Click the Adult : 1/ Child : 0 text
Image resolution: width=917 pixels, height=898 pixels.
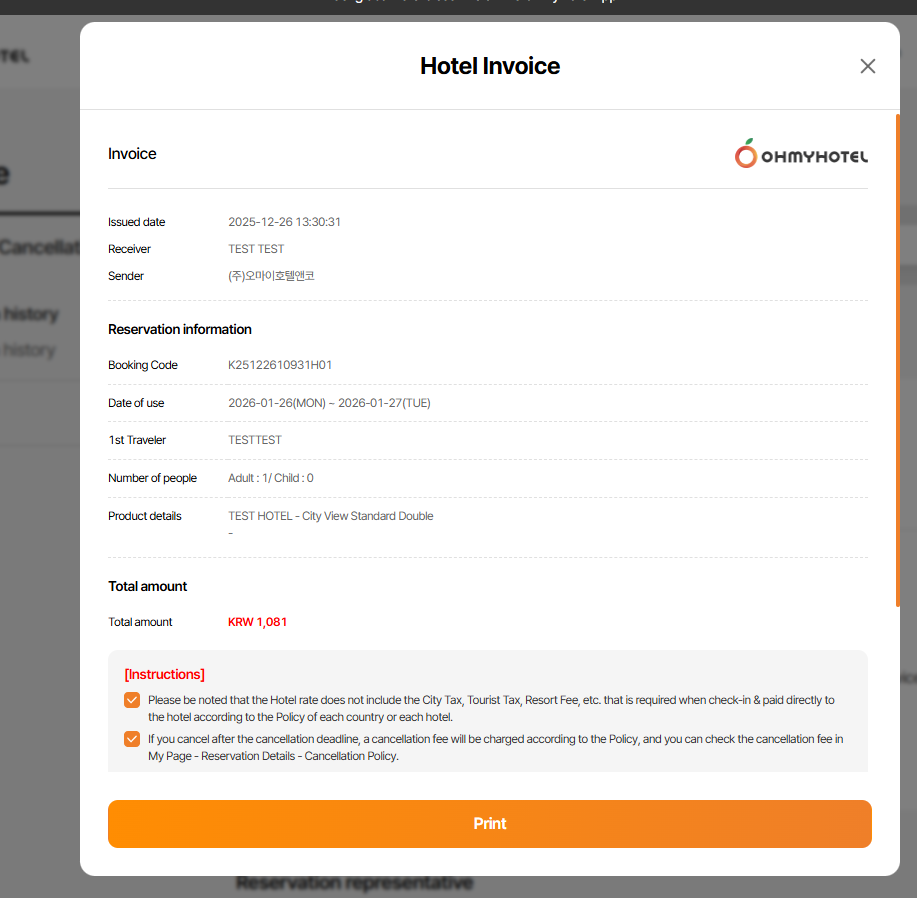coord(270,478)
